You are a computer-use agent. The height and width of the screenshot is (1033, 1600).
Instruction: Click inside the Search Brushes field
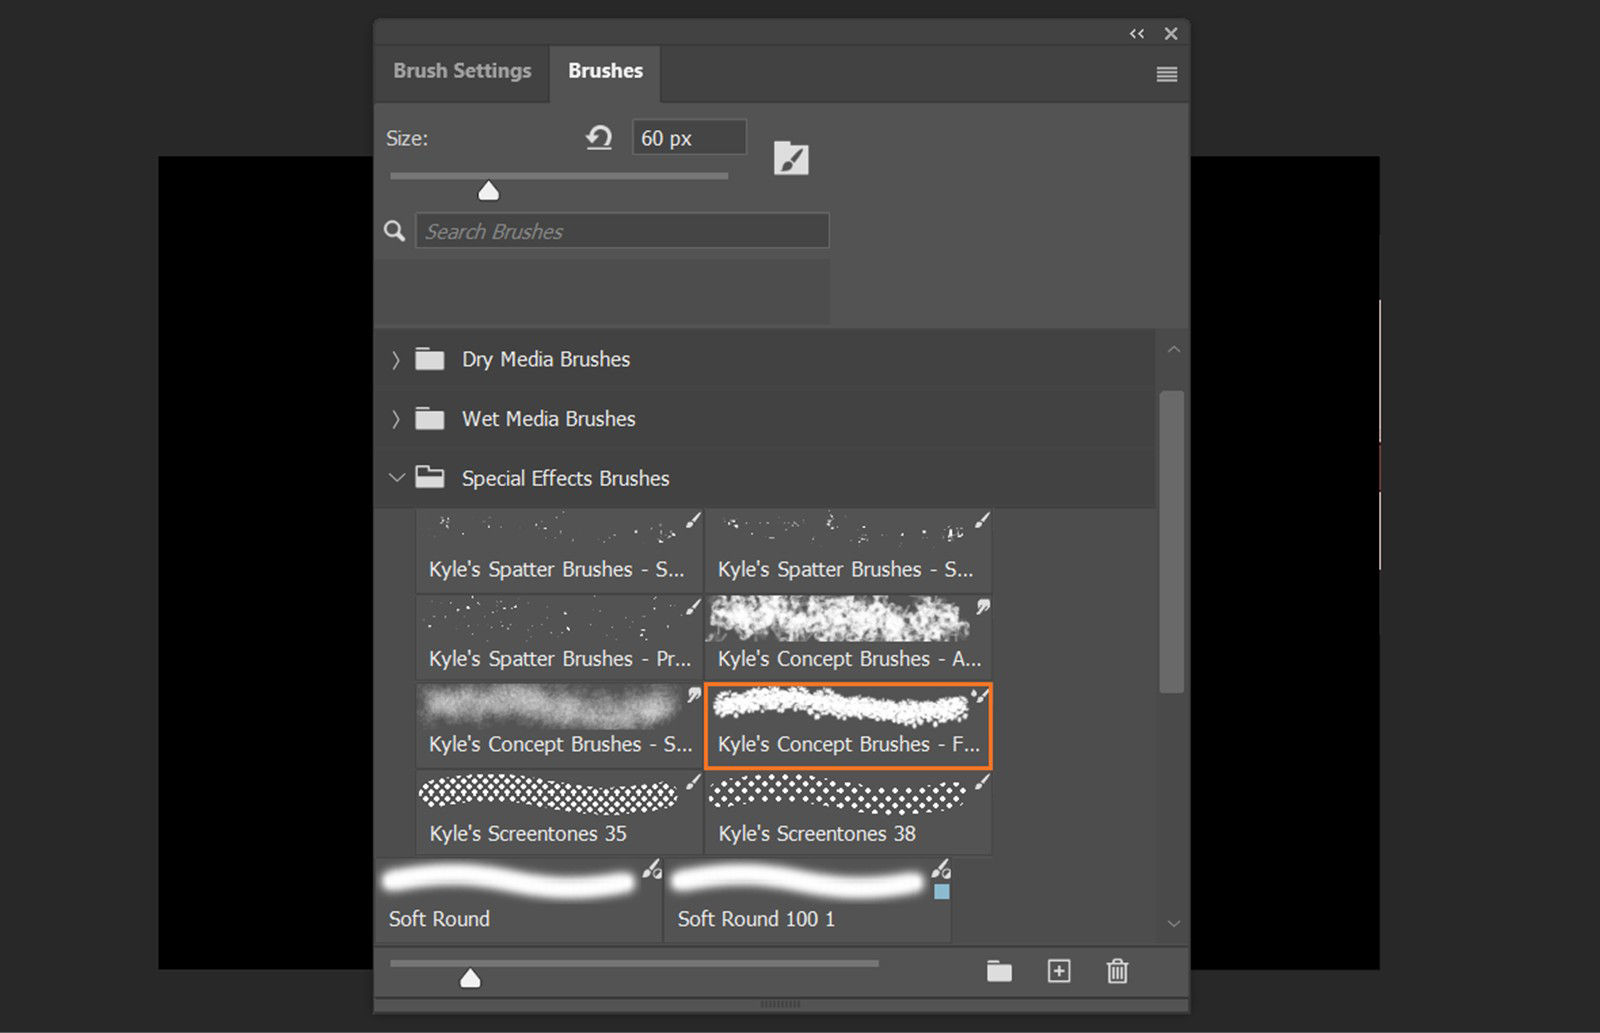pyautogui.click(x=620, y=231)
